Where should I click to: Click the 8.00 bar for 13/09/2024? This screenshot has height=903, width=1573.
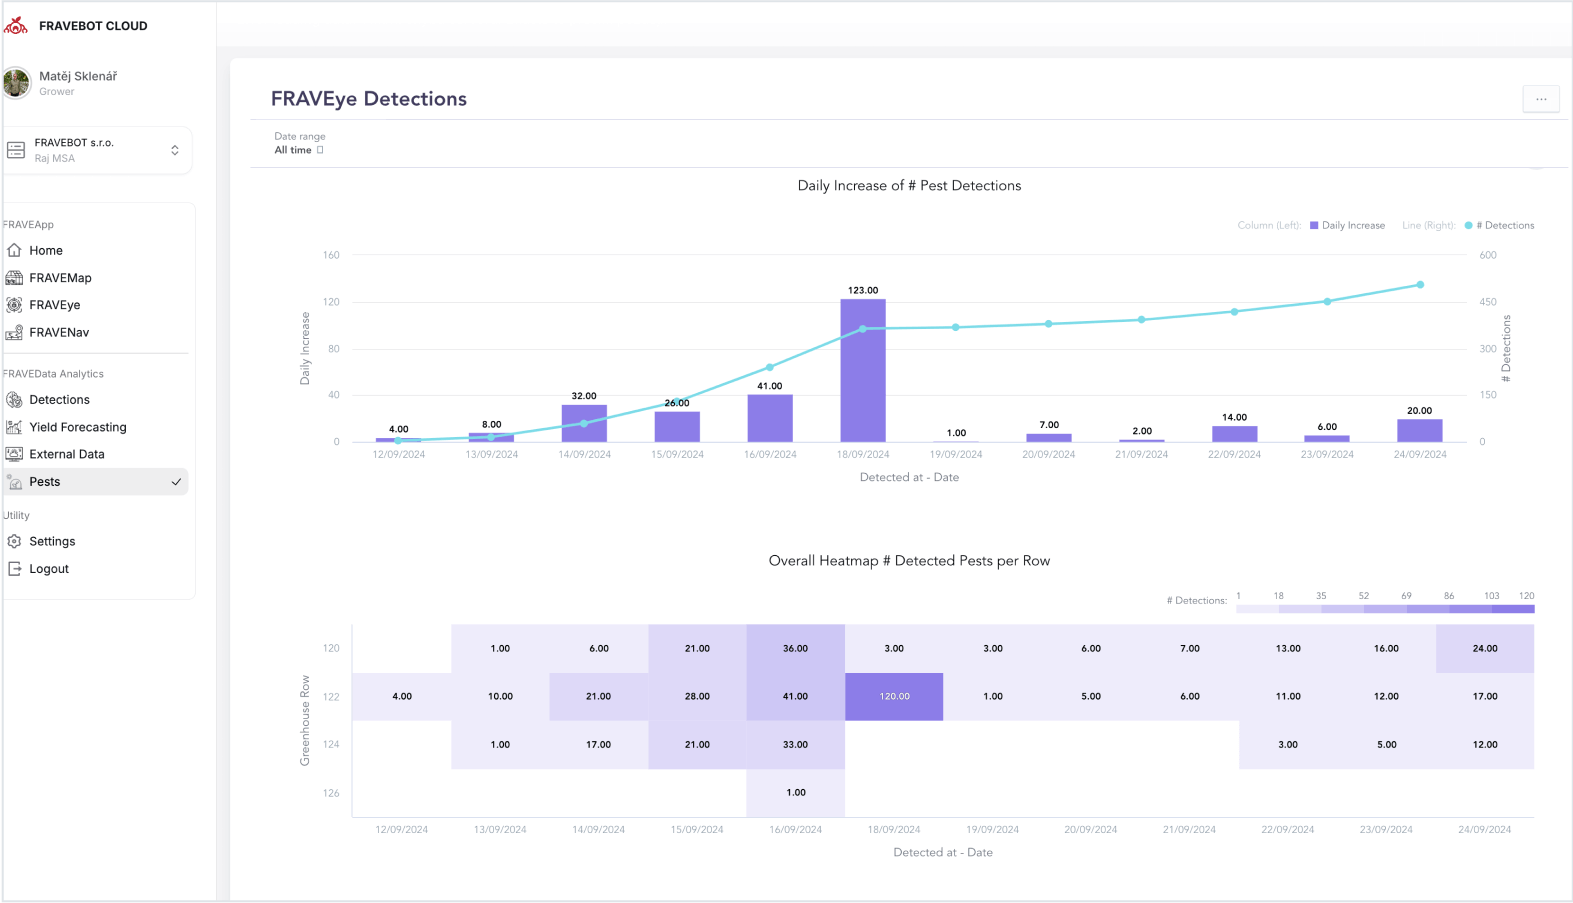coord(491,437)
